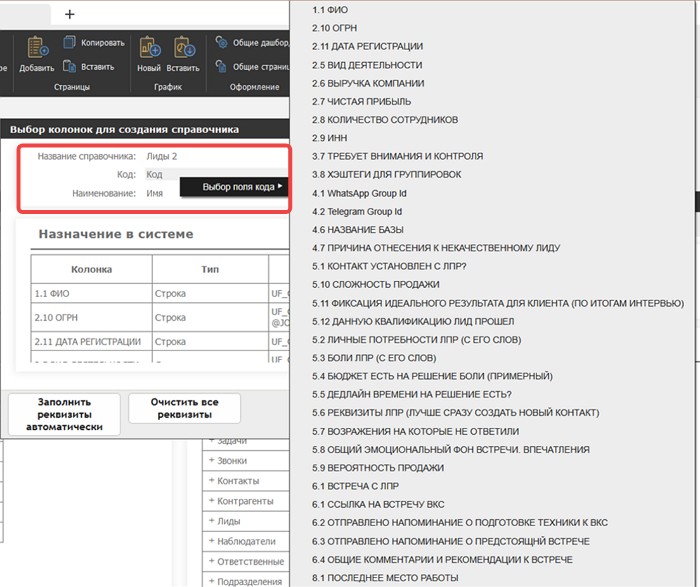
Task: Click the Добавить page icon
Action: pyautogui.click(x=38, y=47)
